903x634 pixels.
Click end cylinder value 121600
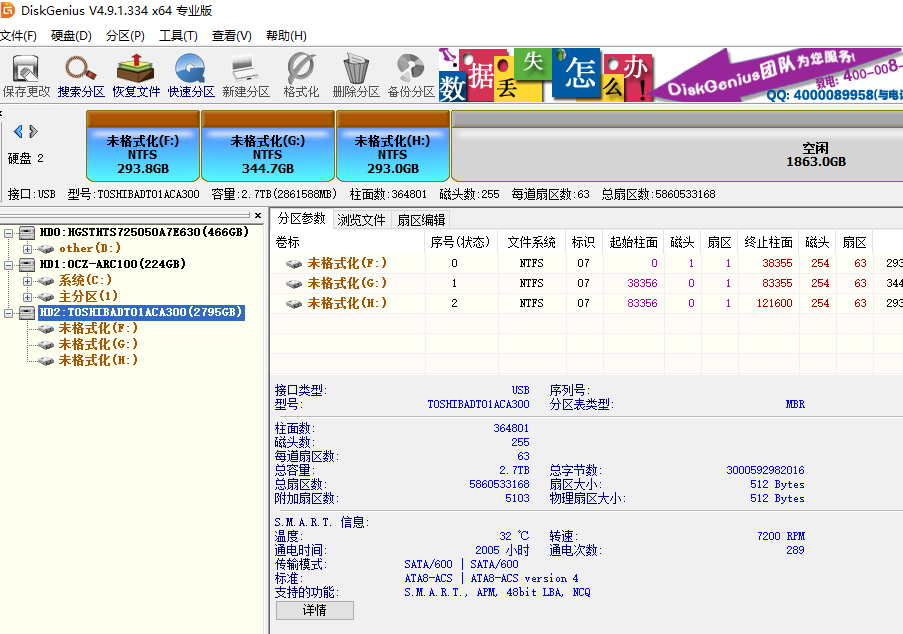click(x=775, y=303)
